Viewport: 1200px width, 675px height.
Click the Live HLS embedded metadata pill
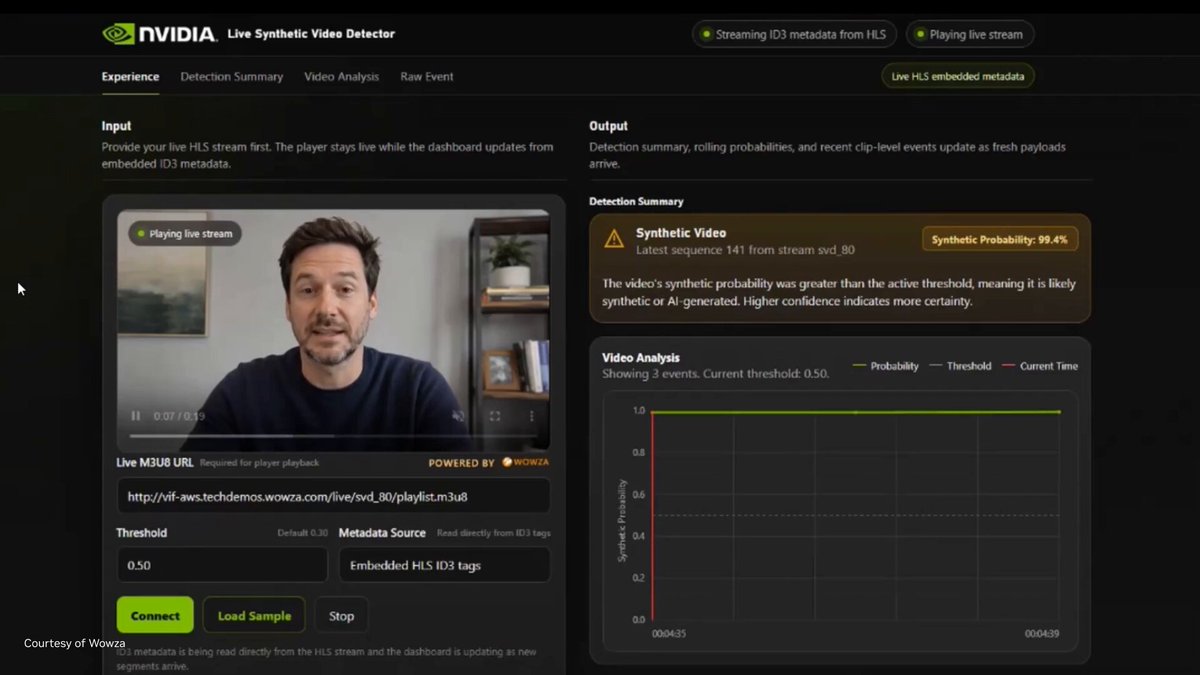pyautogui.click(x=958, y=76)
